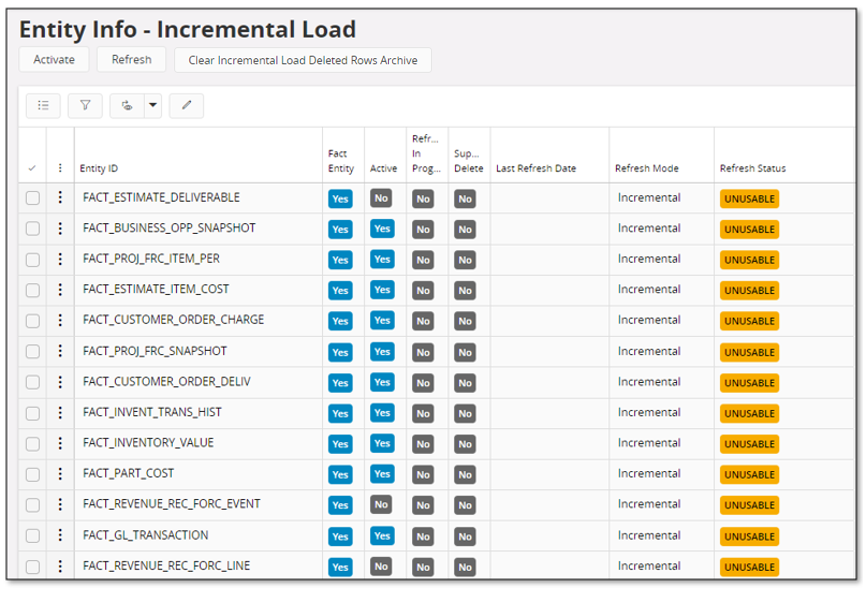Image resolution: width=863 pixels, height=589 pixels.
Task: Open the kebab menu for FACT_INVENTORY_VALUE
Action: [60, 444]
